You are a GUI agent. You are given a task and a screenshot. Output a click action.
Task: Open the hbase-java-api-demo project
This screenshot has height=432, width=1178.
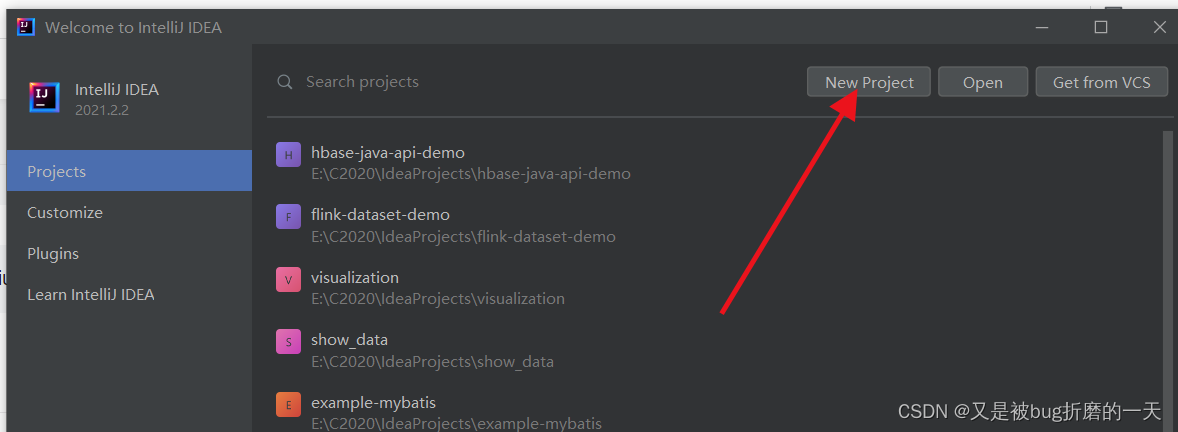(388, 153)
